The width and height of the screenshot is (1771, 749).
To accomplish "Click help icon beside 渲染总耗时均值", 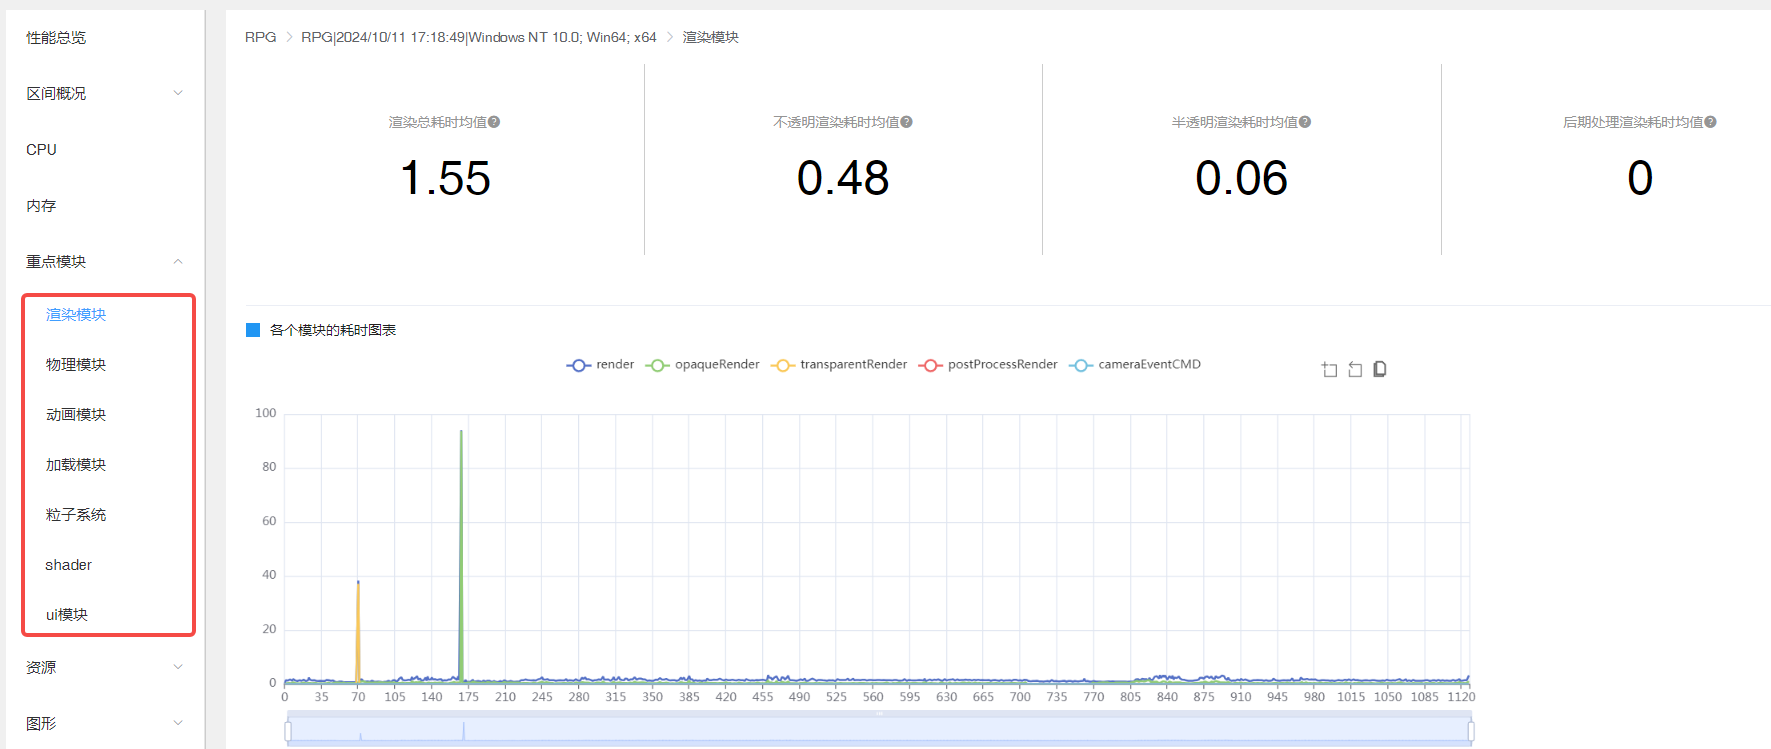I will pos(494,122).
